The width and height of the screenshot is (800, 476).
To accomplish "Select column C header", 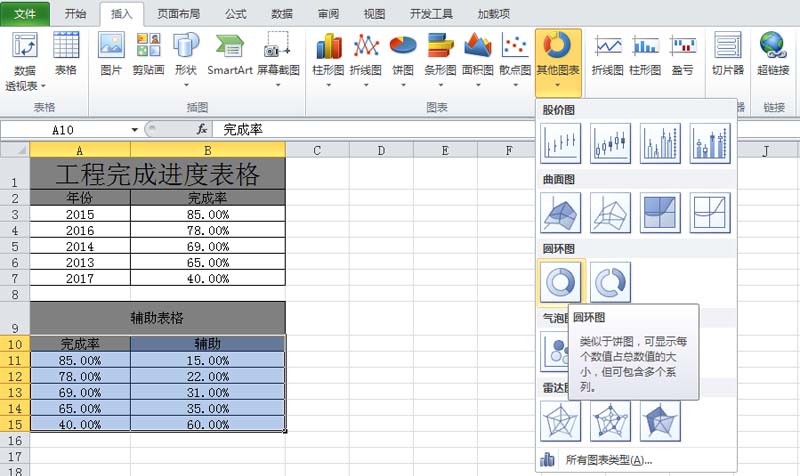I will coord(317,151).
